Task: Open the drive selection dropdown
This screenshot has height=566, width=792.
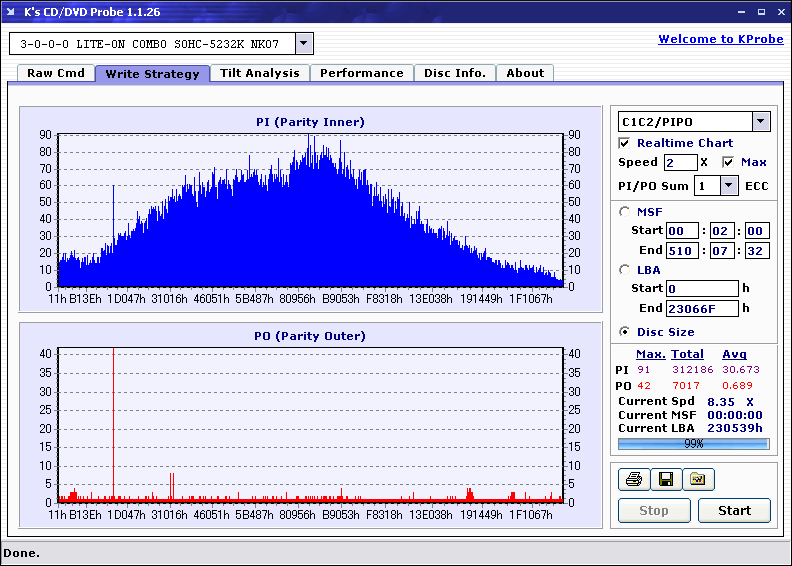Action: pos(305,44)
